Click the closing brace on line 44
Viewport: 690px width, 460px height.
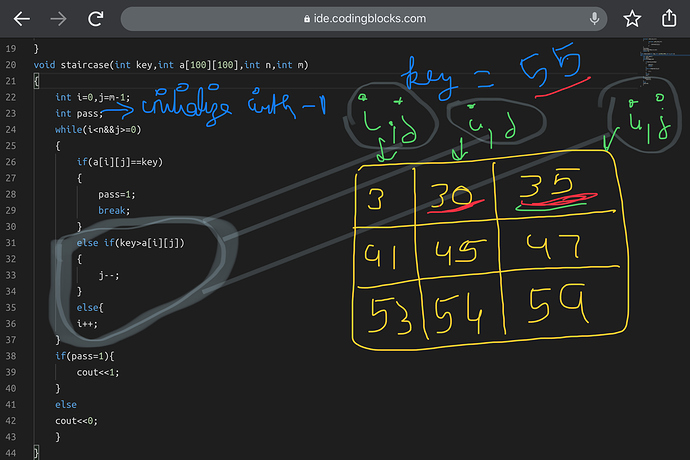click(x=36, y=453)
